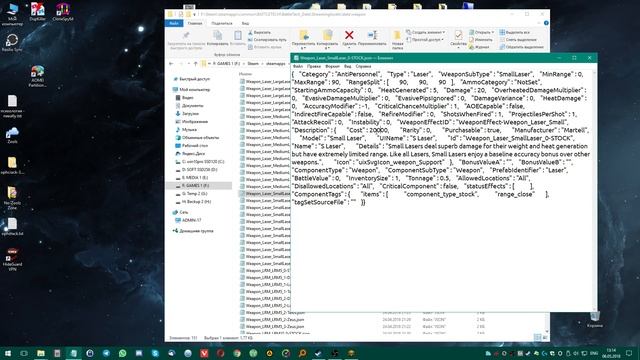This screenshot has width=640, height=360.
Task: Click Rename icon in Explorer ribbon
Action: coord(372,35)
